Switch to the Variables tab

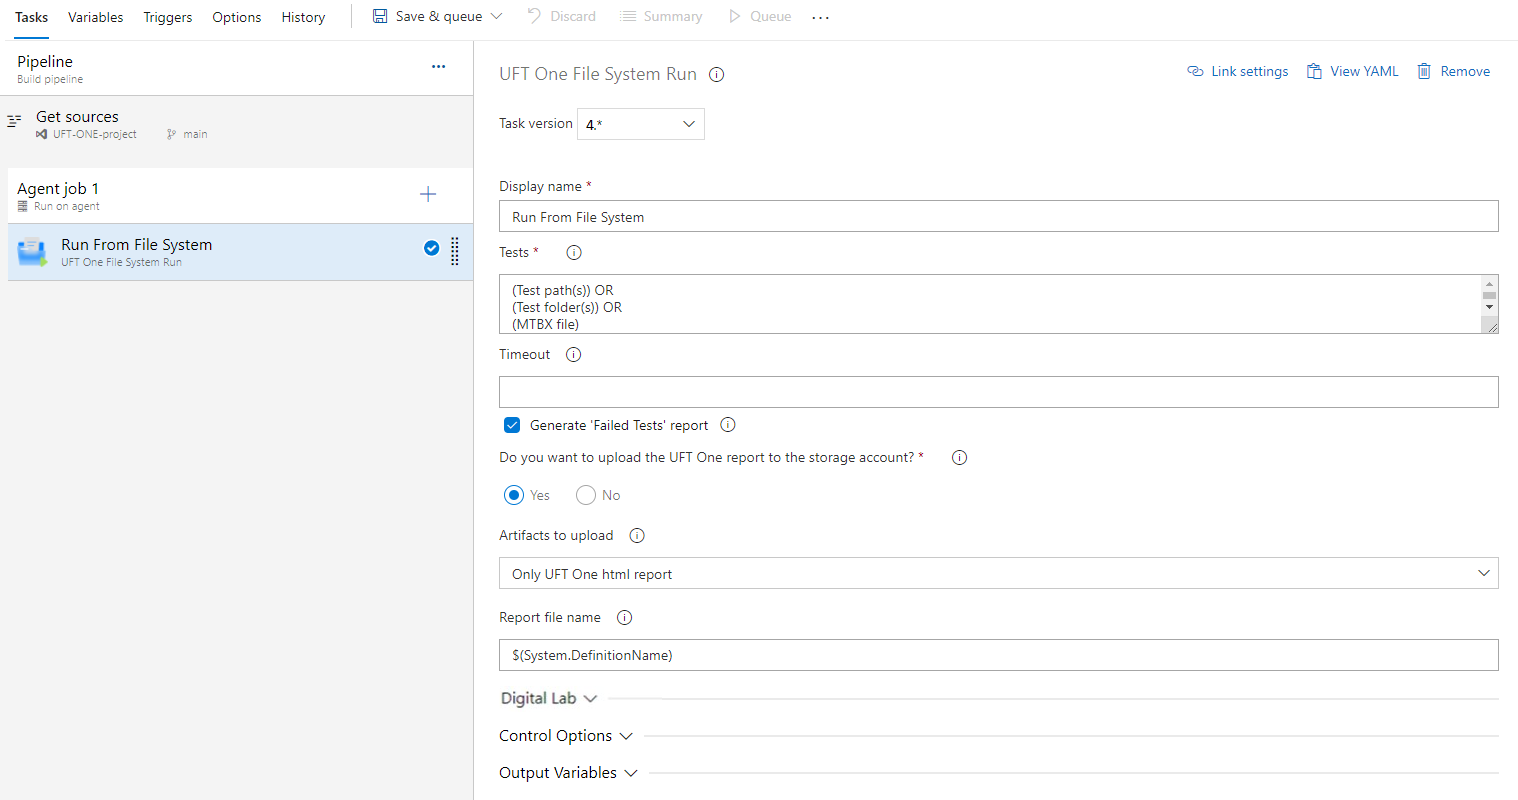[96, 17]
